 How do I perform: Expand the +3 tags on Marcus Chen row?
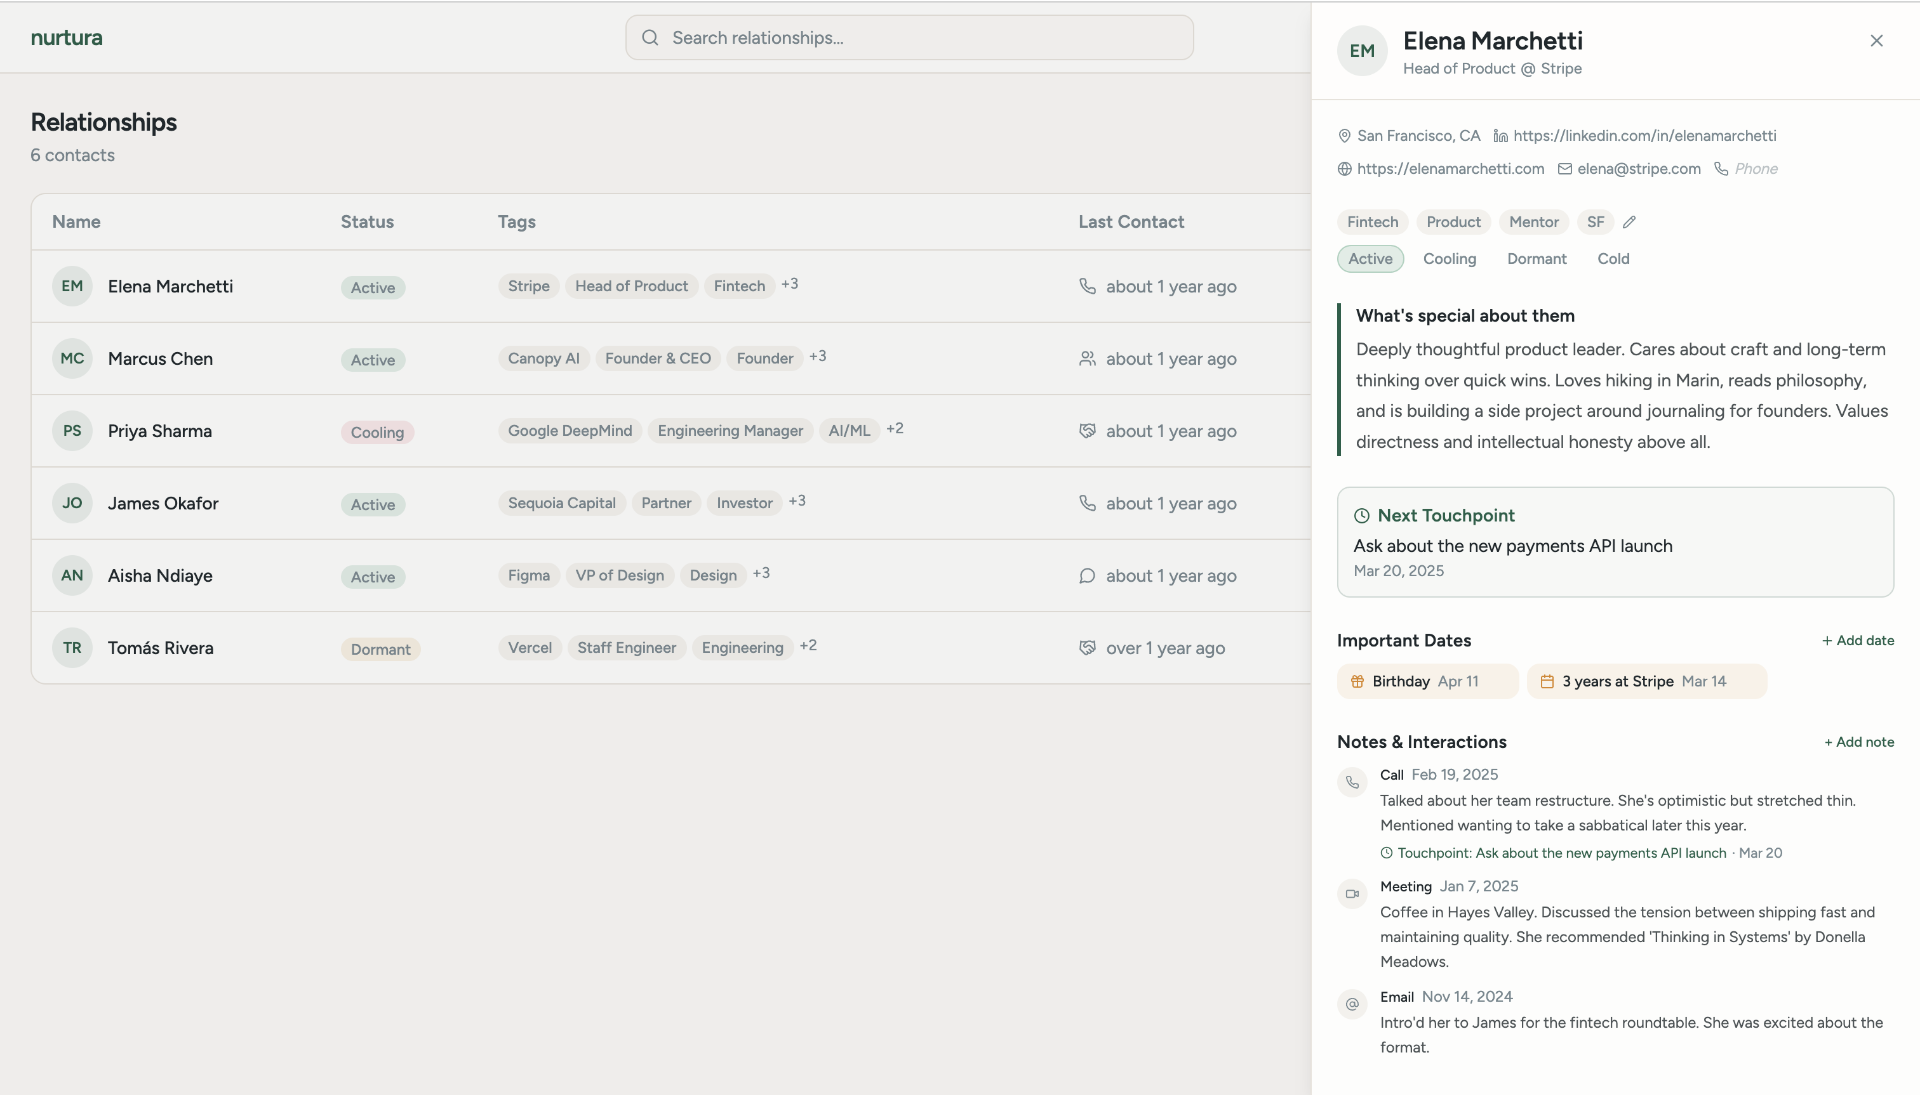[x=817, y=357]
